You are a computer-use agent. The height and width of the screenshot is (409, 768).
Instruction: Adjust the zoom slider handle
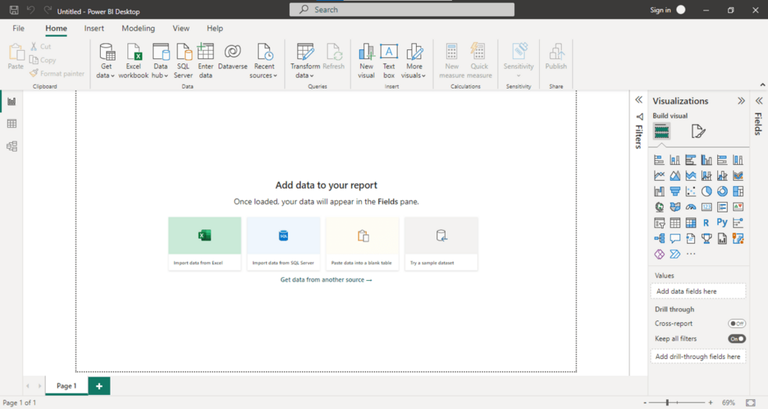(x=667, y=403)
